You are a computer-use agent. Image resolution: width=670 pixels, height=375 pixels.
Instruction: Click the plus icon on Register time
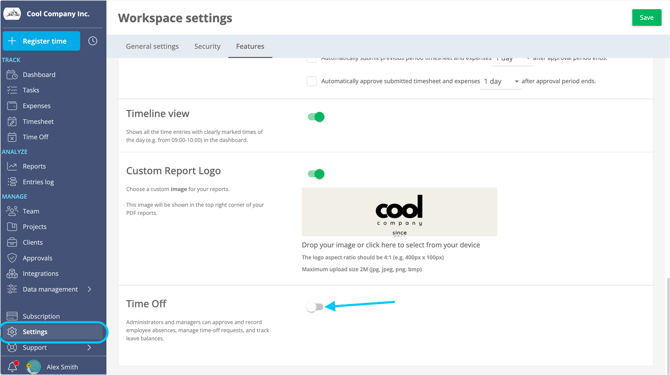click(12, 41)
